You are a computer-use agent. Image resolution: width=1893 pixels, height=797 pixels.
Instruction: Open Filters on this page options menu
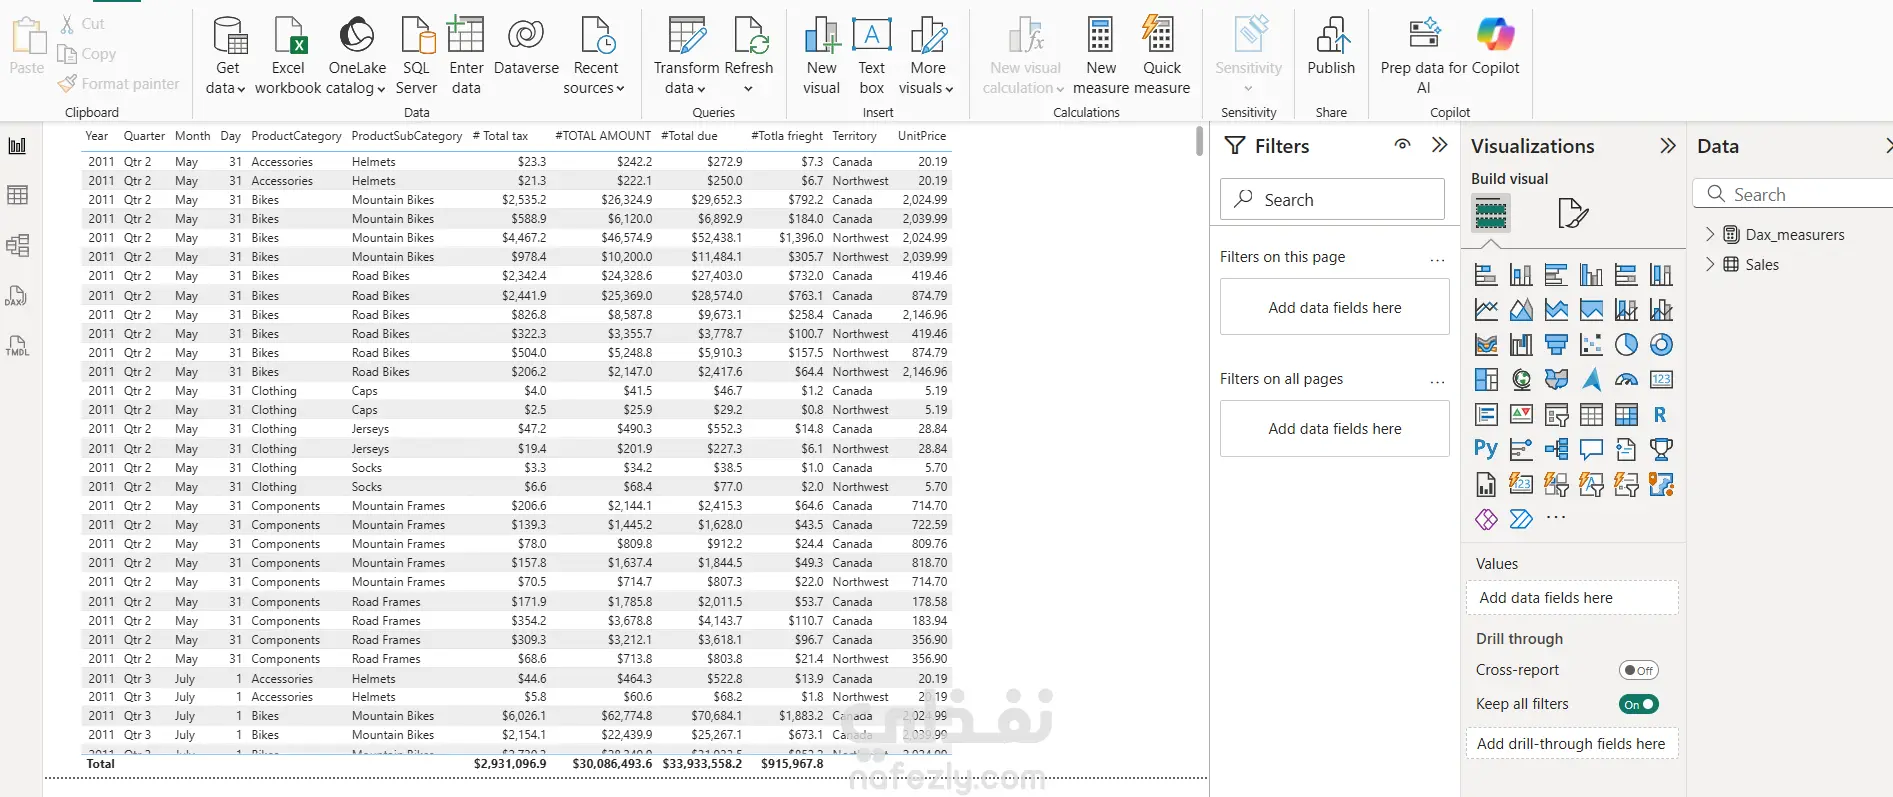click(1437, 259)
